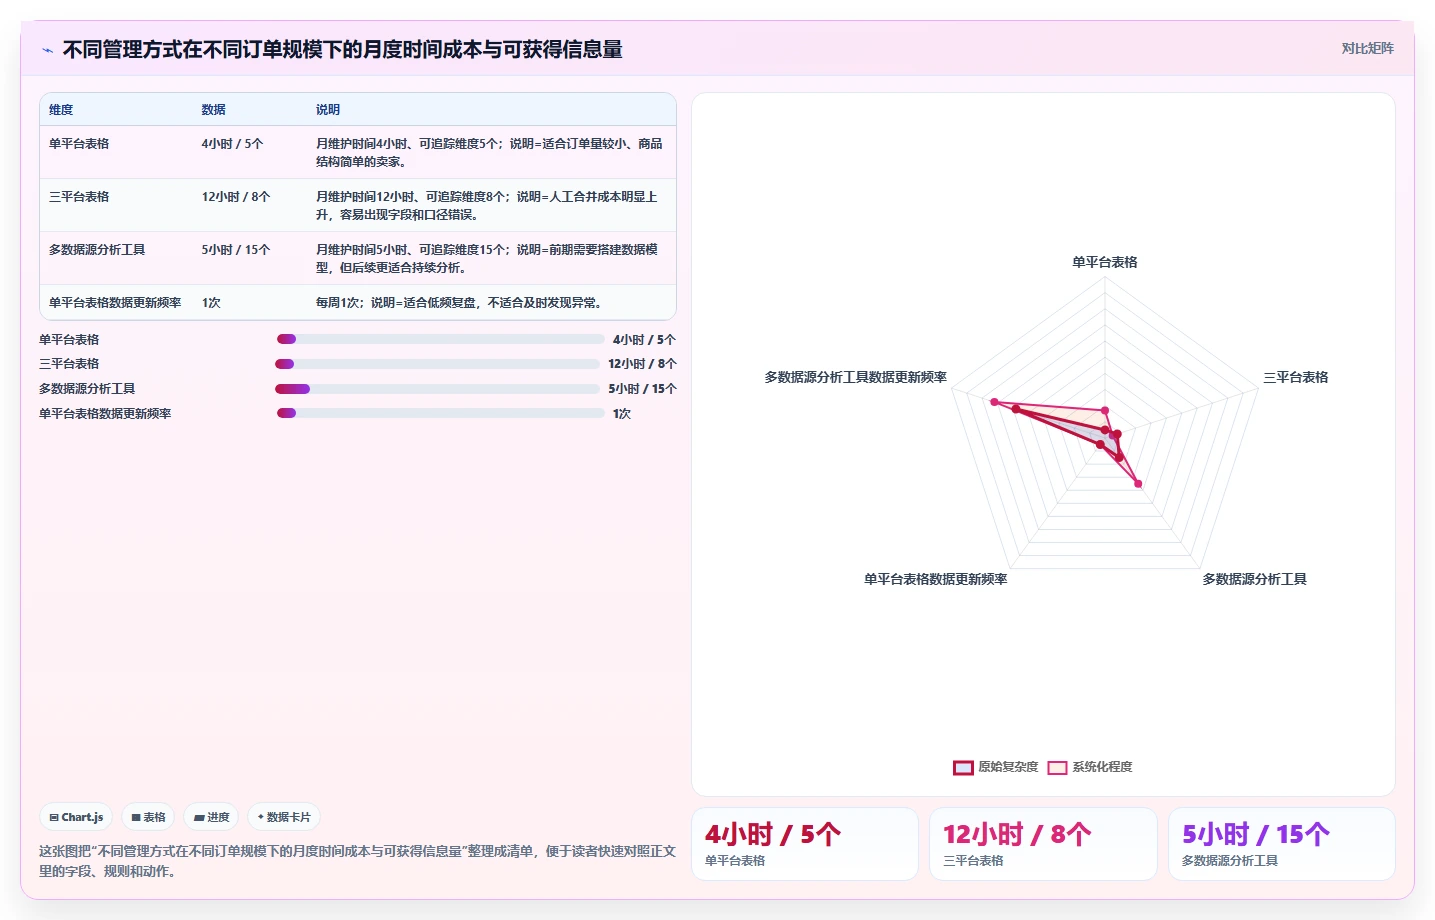Screen dimensions: 1435x920
Task: Select the Chart.js tag chip
Action: (76, 817)
